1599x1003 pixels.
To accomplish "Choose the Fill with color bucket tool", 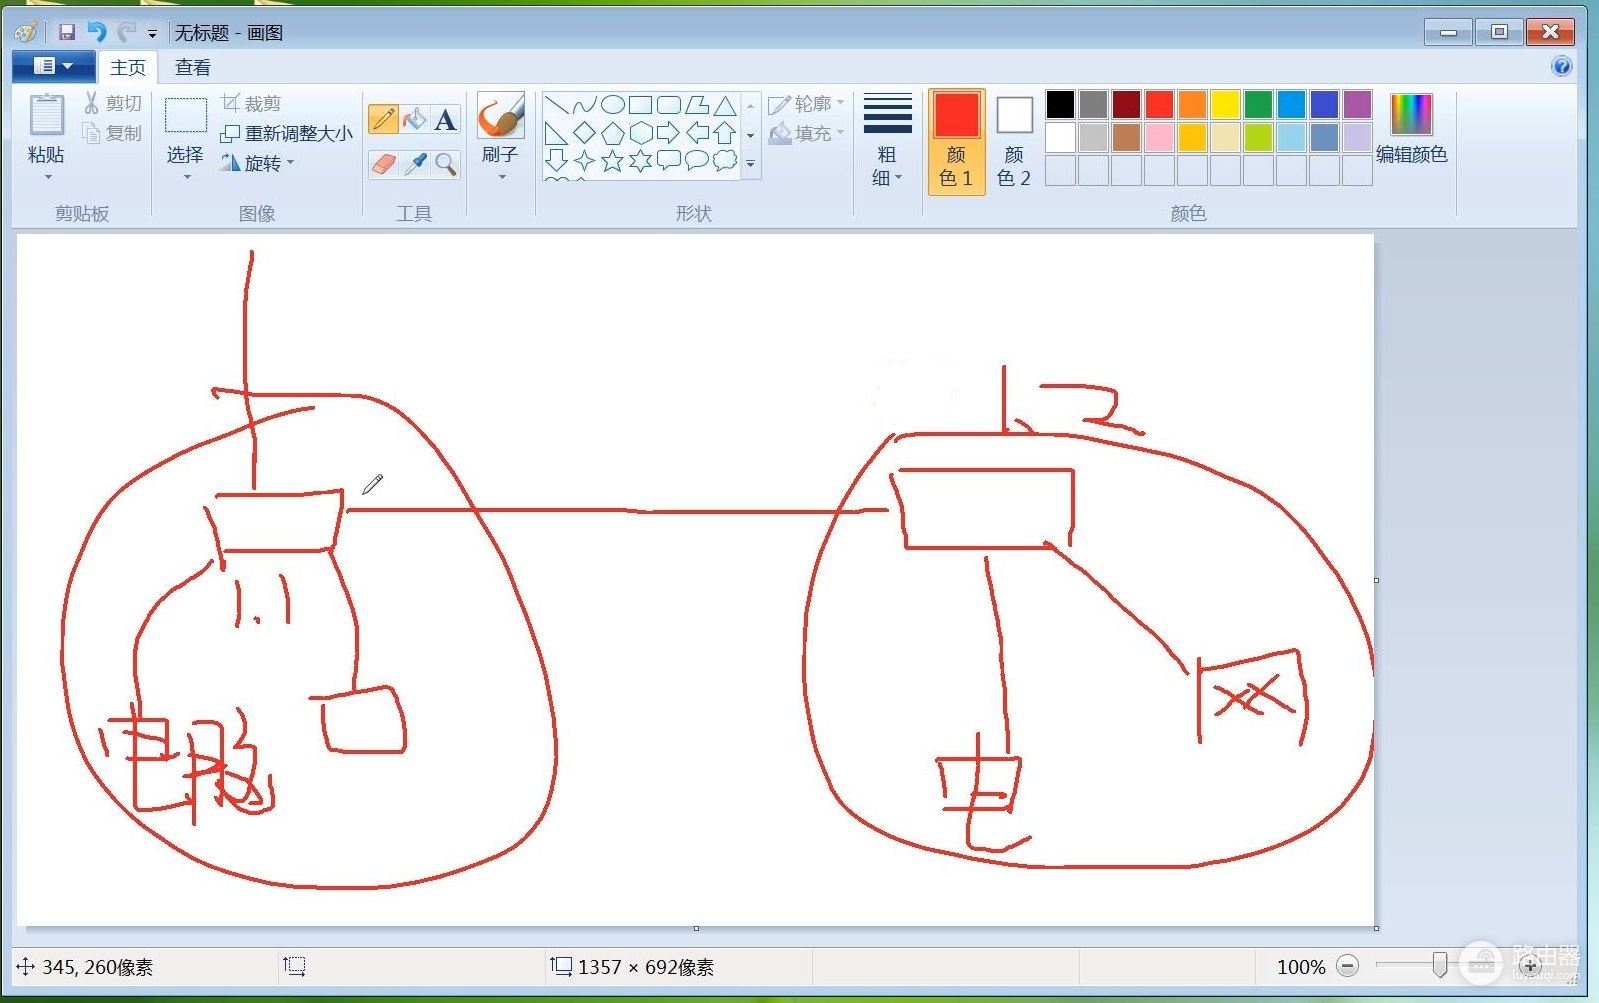I will point(414,119).
